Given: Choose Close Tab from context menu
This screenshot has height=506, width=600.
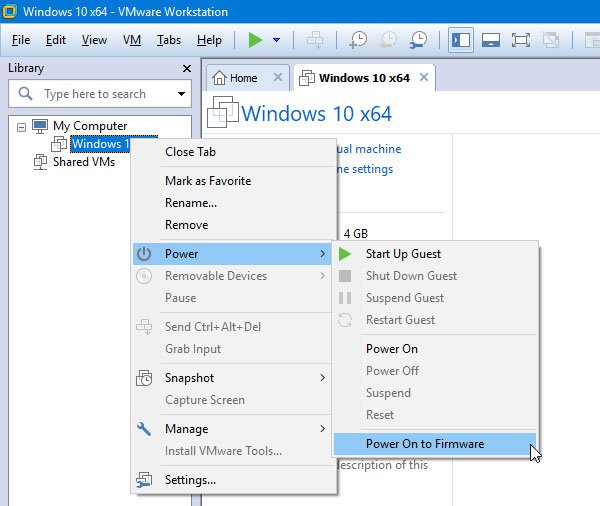Looking at the screenshot, I should click(x=234, y=152).
